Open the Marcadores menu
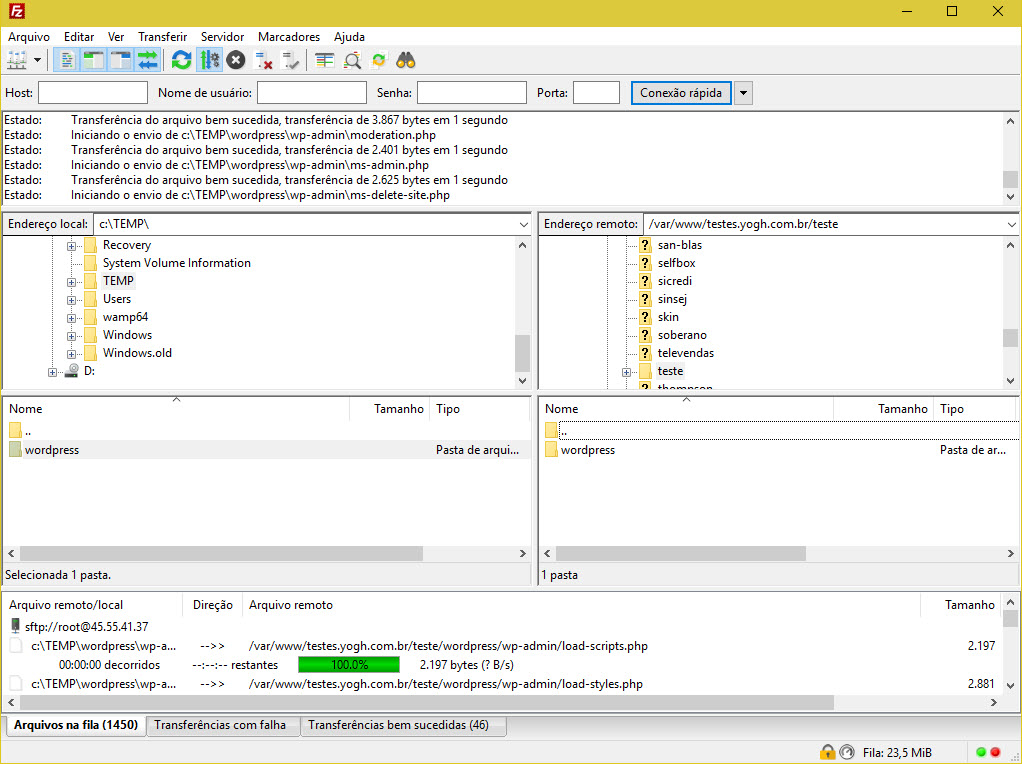Screen dimensions: 1022x764 (x=289, y=37)
